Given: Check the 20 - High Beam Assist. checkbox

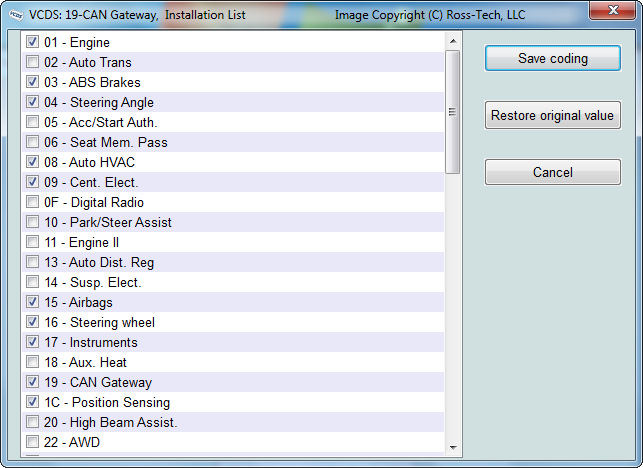Looking at the screenshot, I should [x=32, y=422].
